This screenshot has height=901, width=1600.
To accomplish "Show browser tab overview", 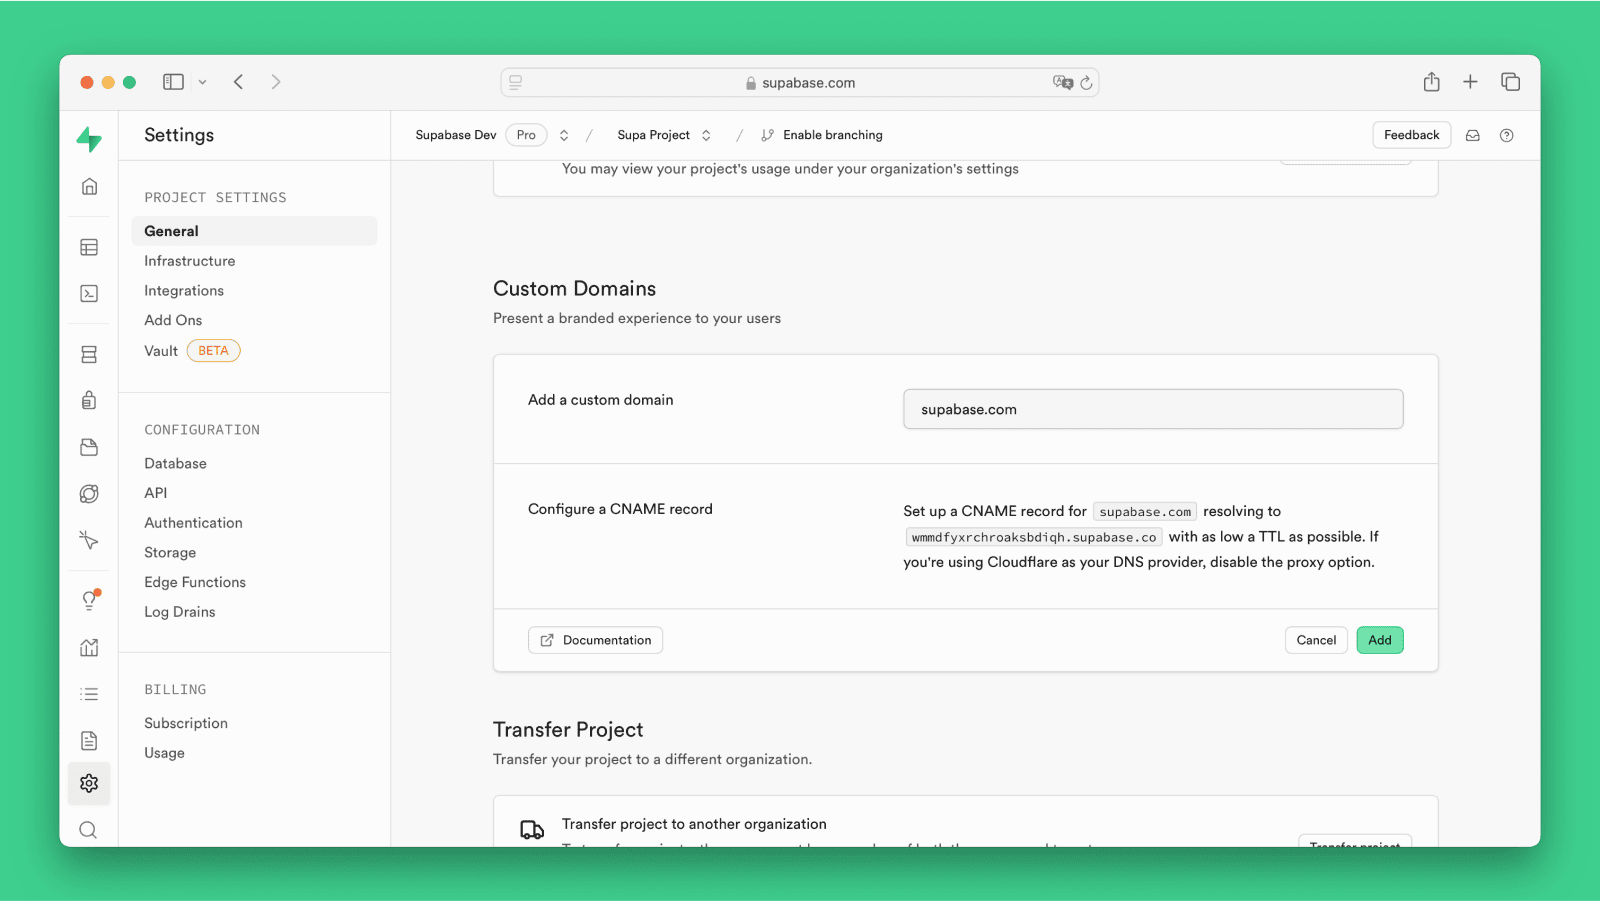I will coord(1510,82).
